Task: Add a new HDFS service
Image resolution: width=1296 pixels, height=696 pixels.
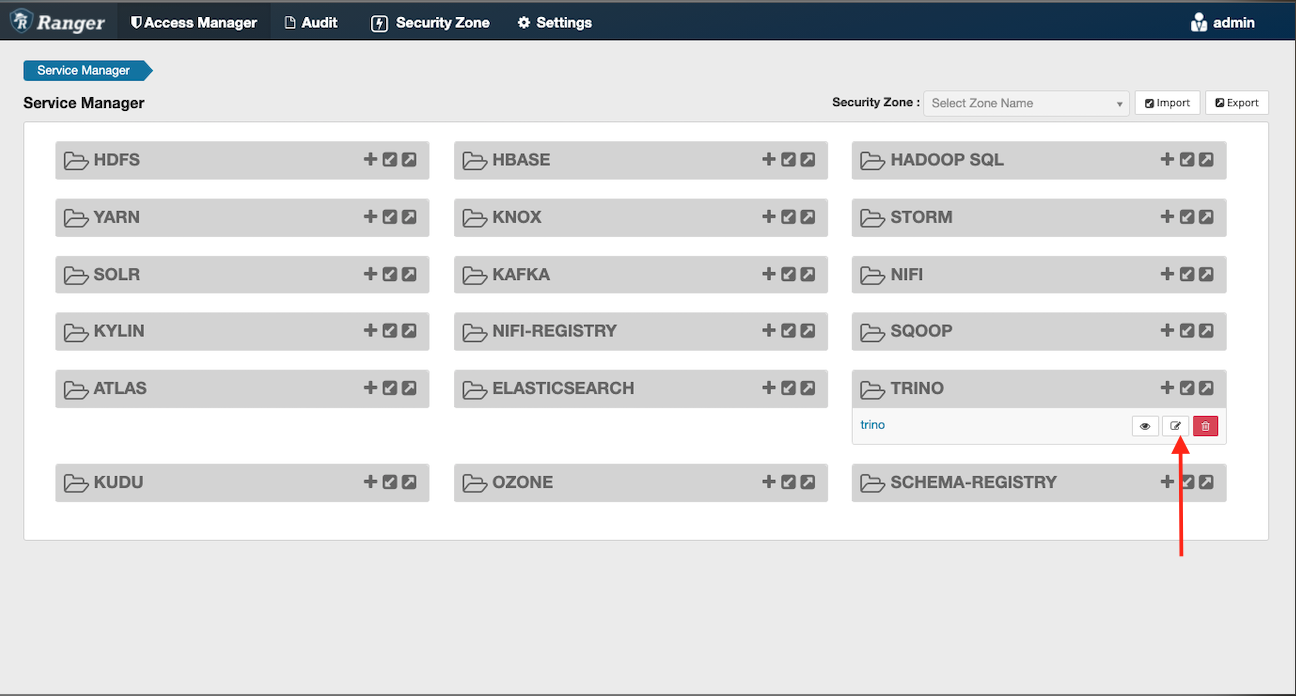Action: (x=370, y=160)
